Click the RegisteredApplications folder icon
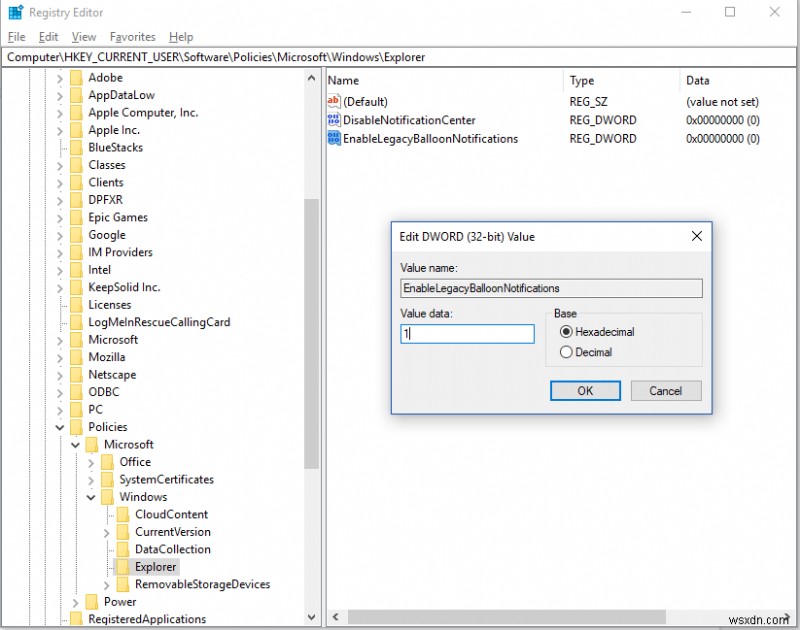 (76, 619)
